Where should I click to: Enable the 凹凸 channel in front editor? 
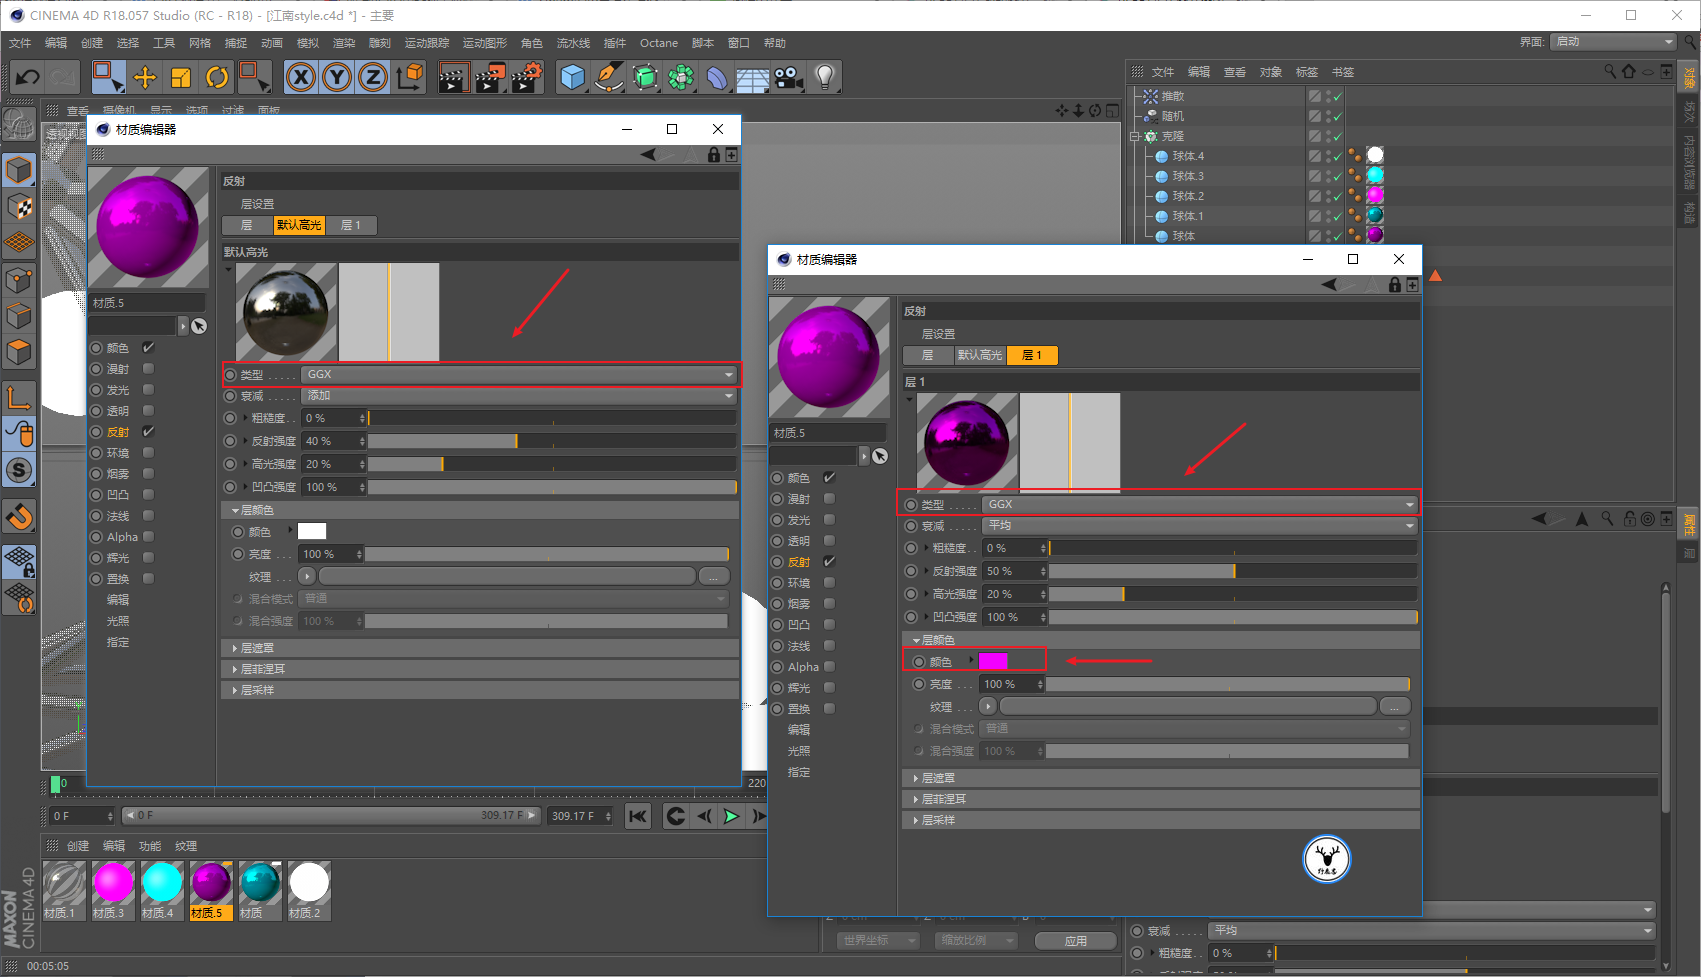[x=829, y=624]
